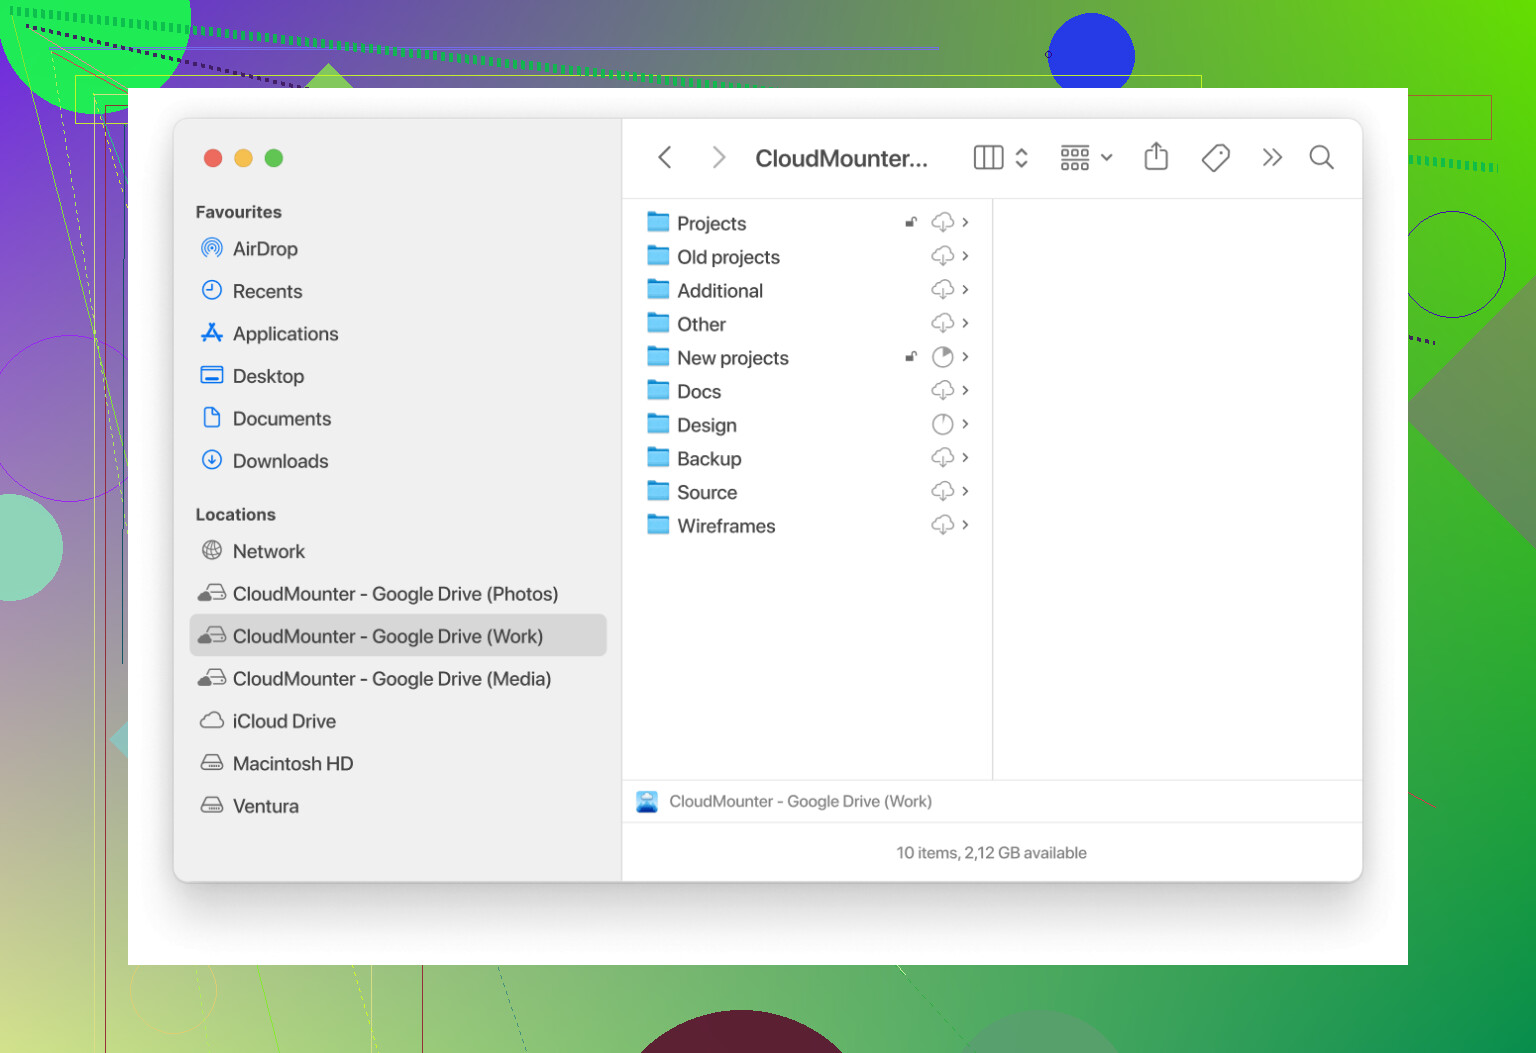Click the cloud download icon beside Wireframes

[942, 525]
